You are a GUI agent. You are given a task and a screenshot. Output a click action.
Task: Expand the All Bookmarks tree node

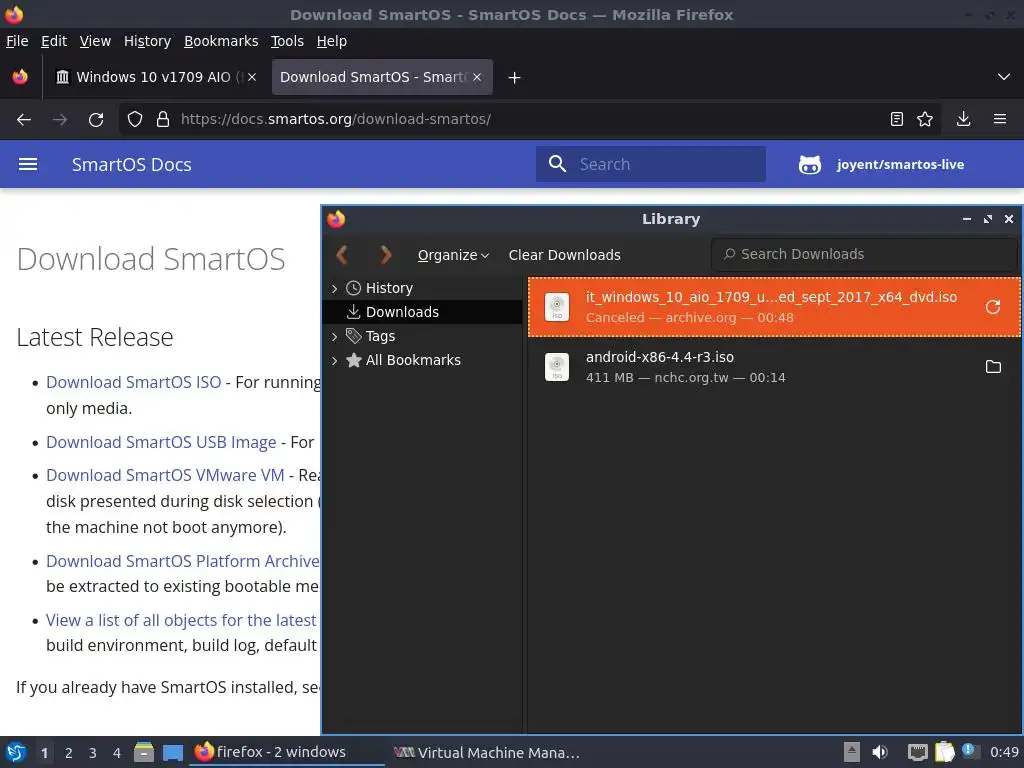[334, 360]
